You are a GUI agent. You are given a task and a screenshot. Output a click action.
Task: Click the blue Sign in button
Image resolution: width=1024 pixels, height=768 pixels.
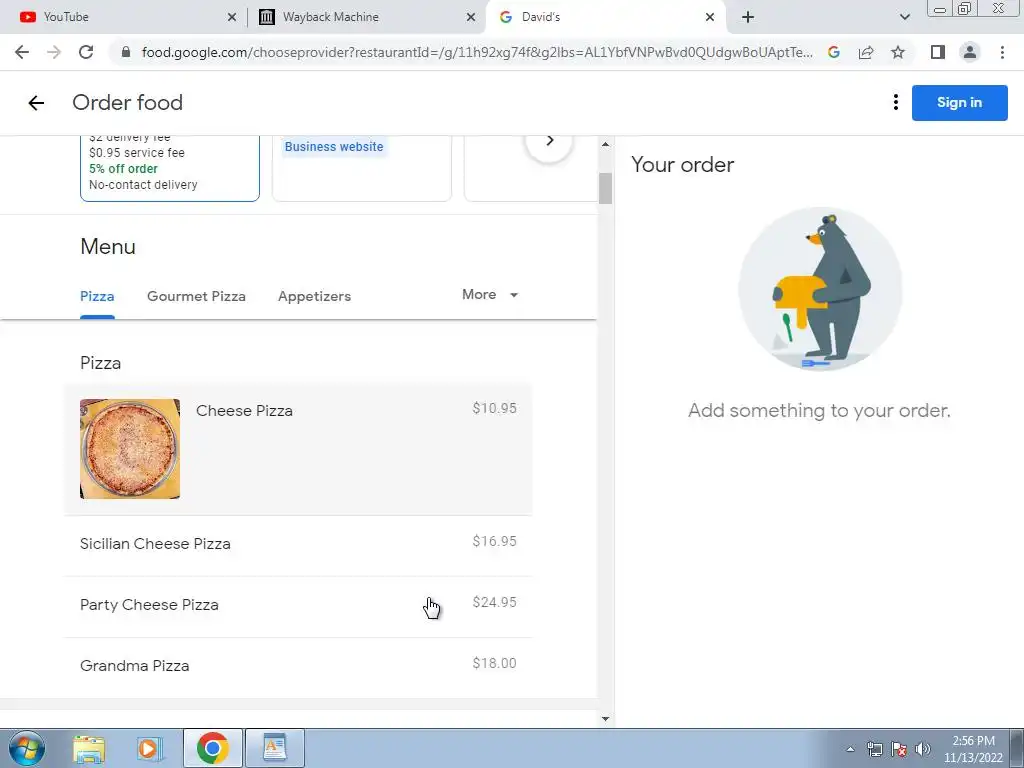[959, 103]
